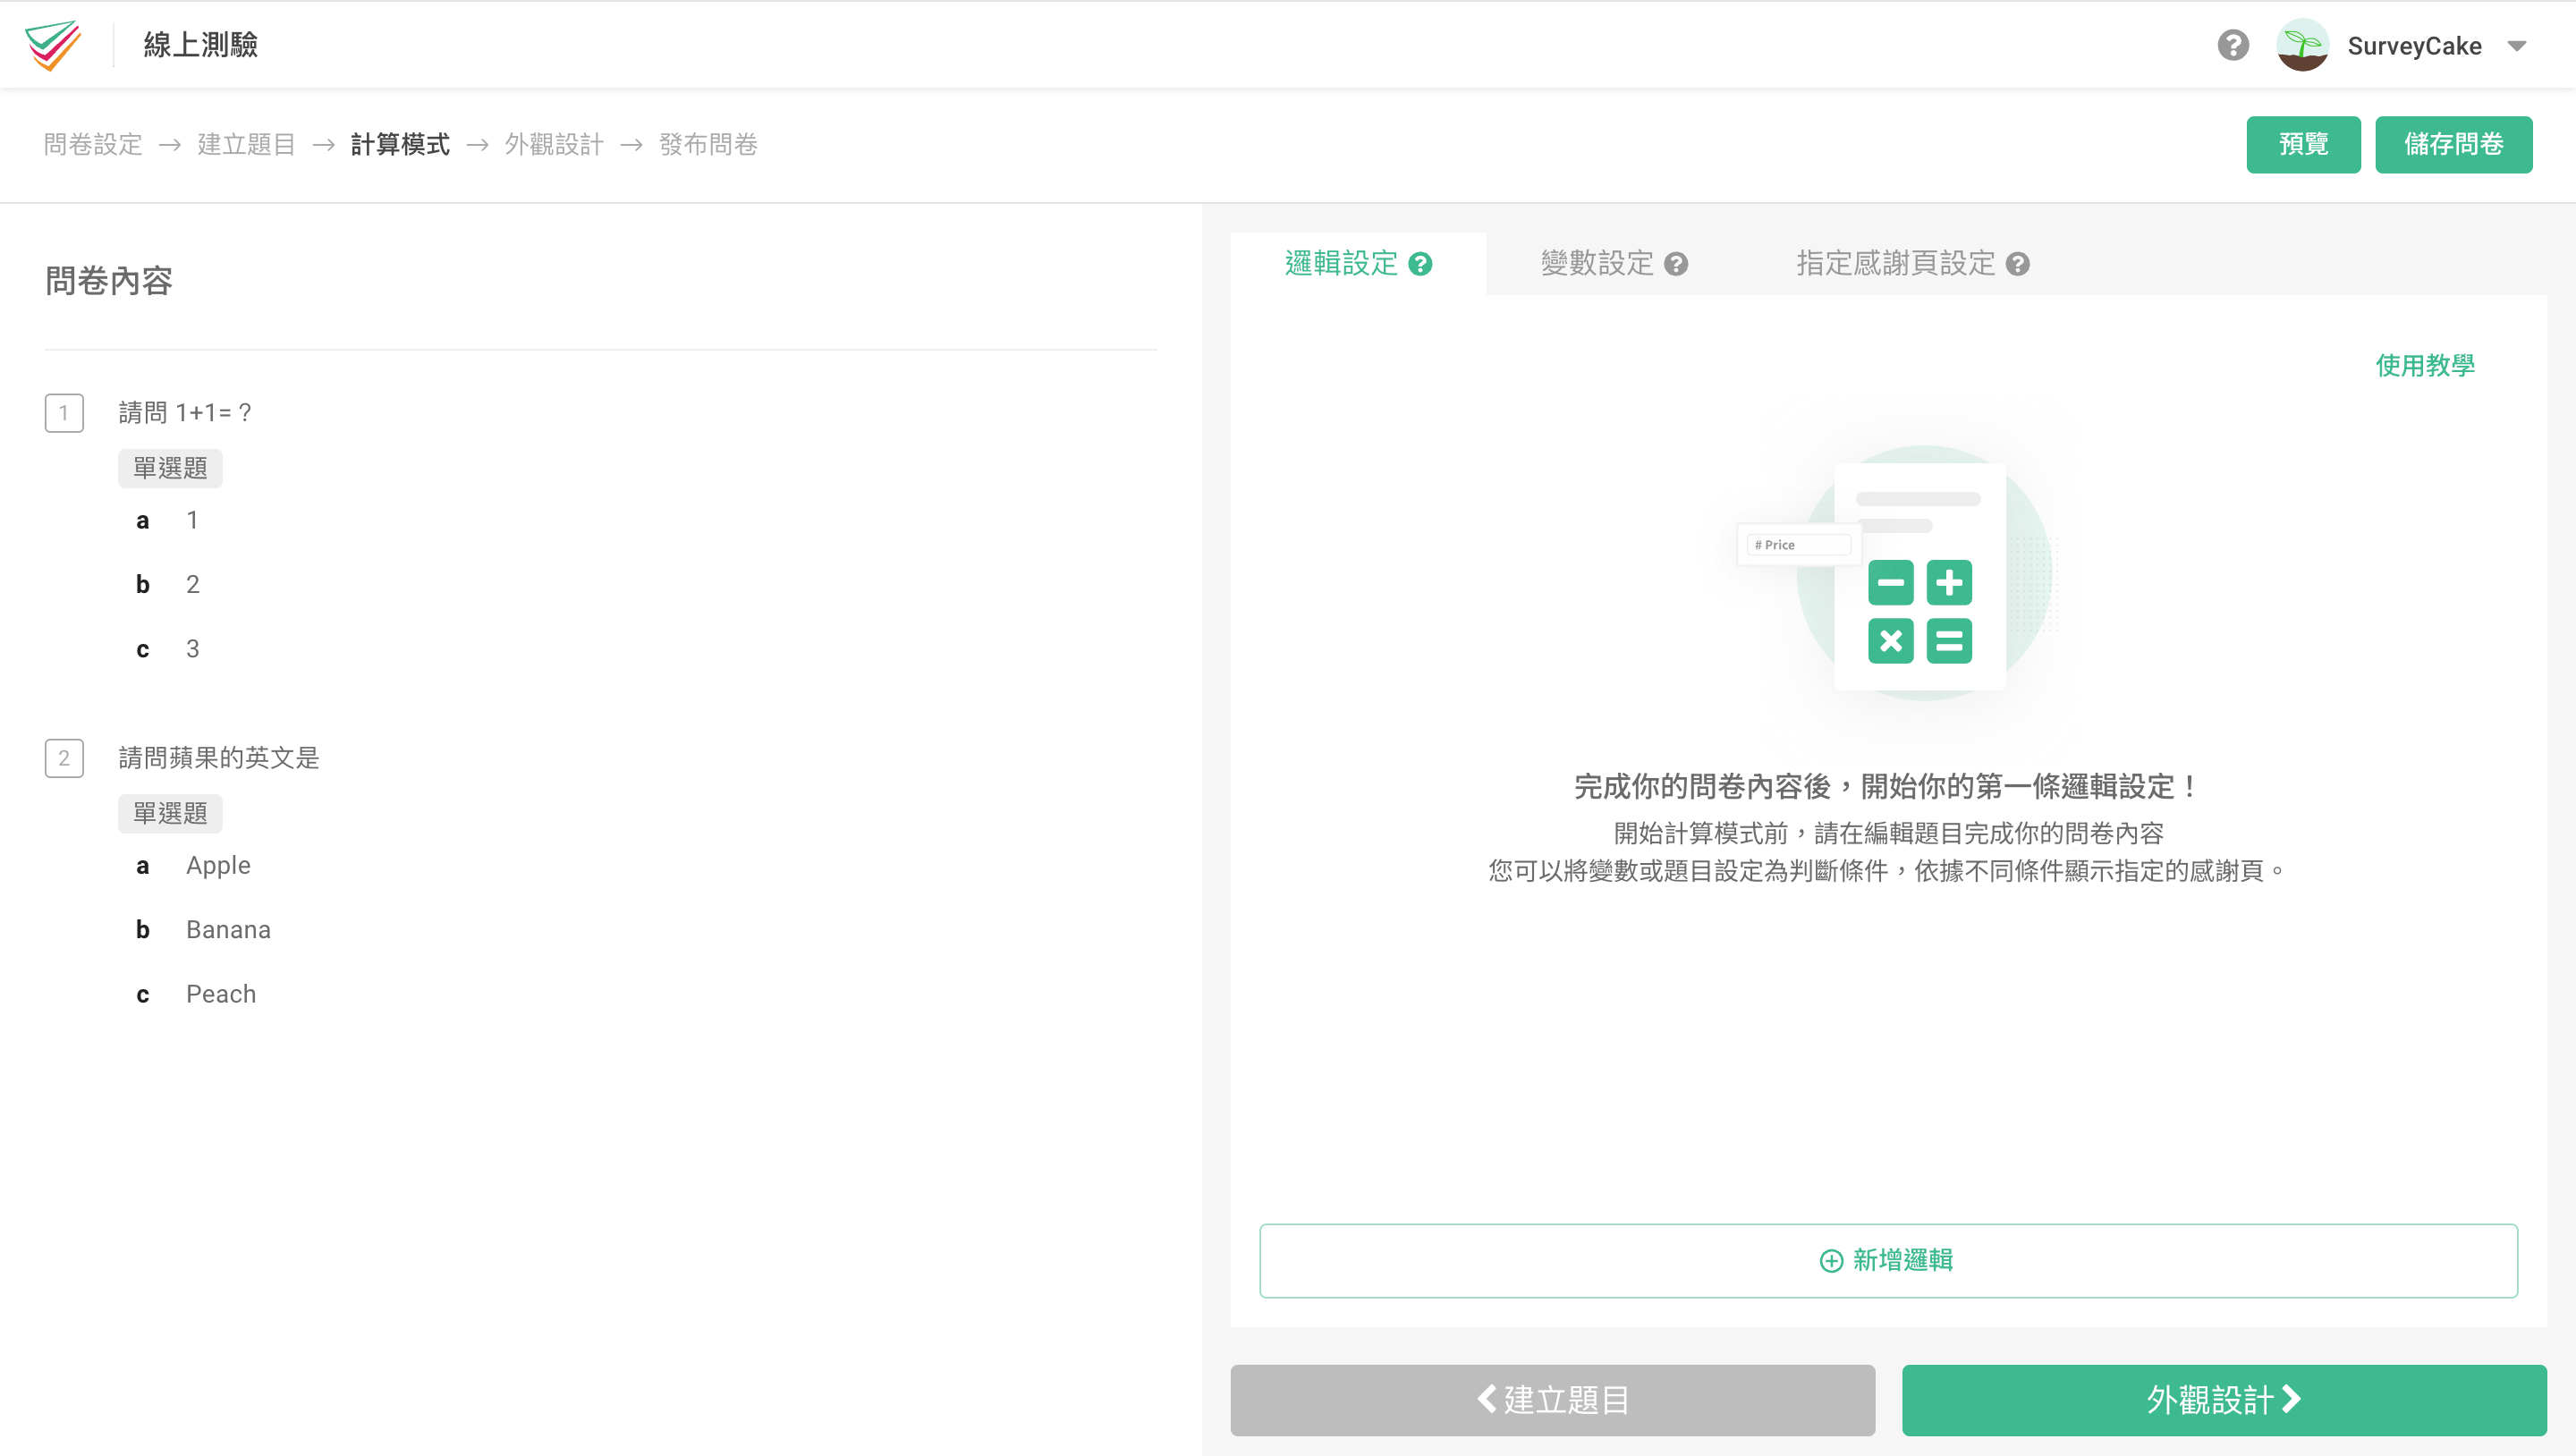Click the right chevron on 外觀設計 button

click(x=2291, y=1399)
